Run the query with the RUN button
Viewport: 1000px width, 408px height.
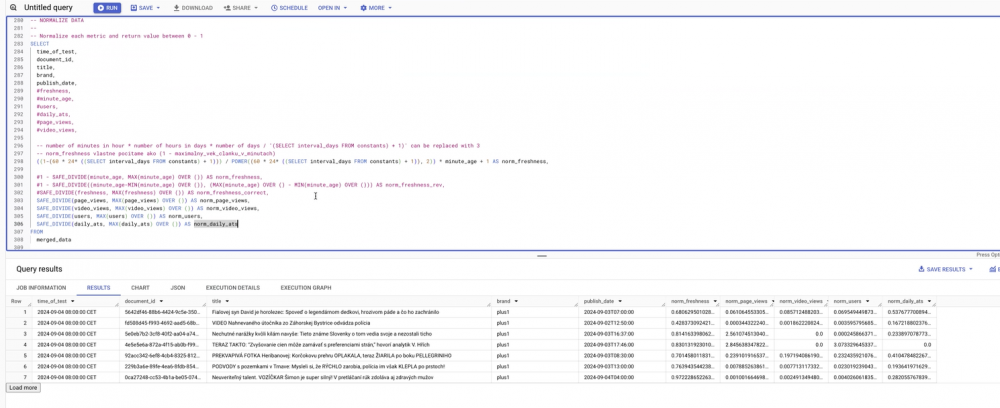tap(107, 7)
